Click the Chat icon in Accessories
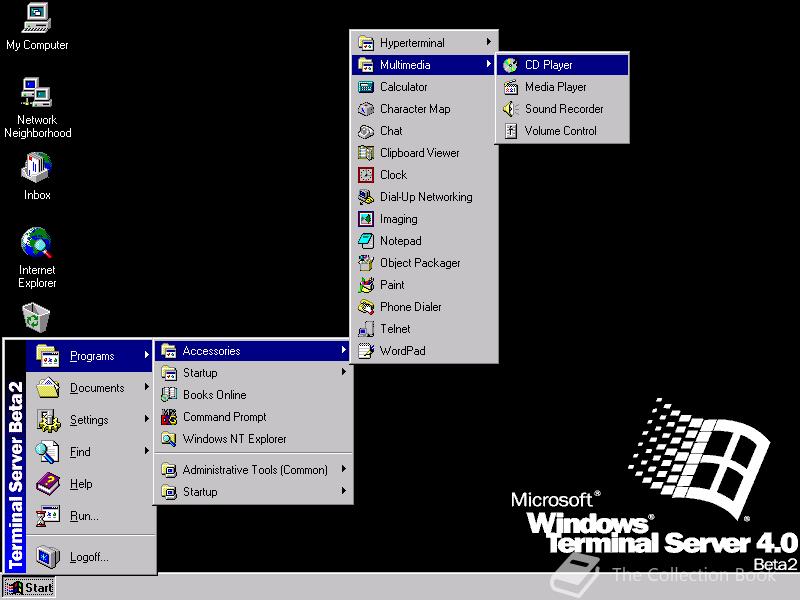The image size is (800, 600). coord(366,131)
